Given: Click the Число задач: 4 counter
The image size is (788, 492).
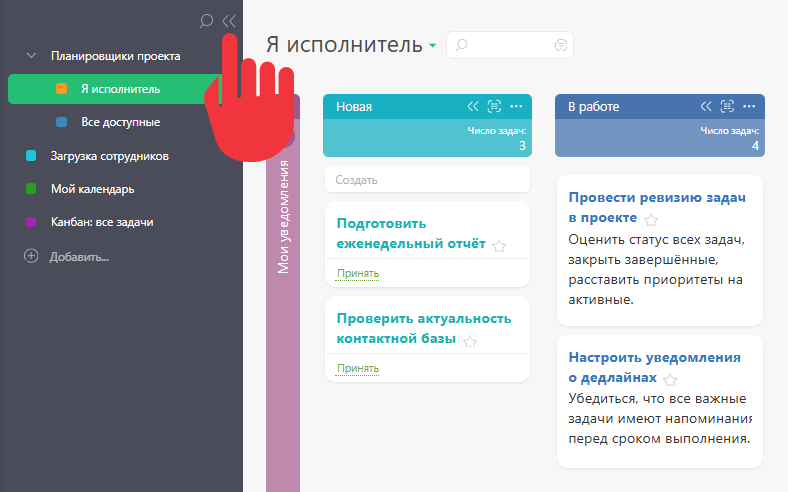Looking at the screenshot, I should (730, 138).
